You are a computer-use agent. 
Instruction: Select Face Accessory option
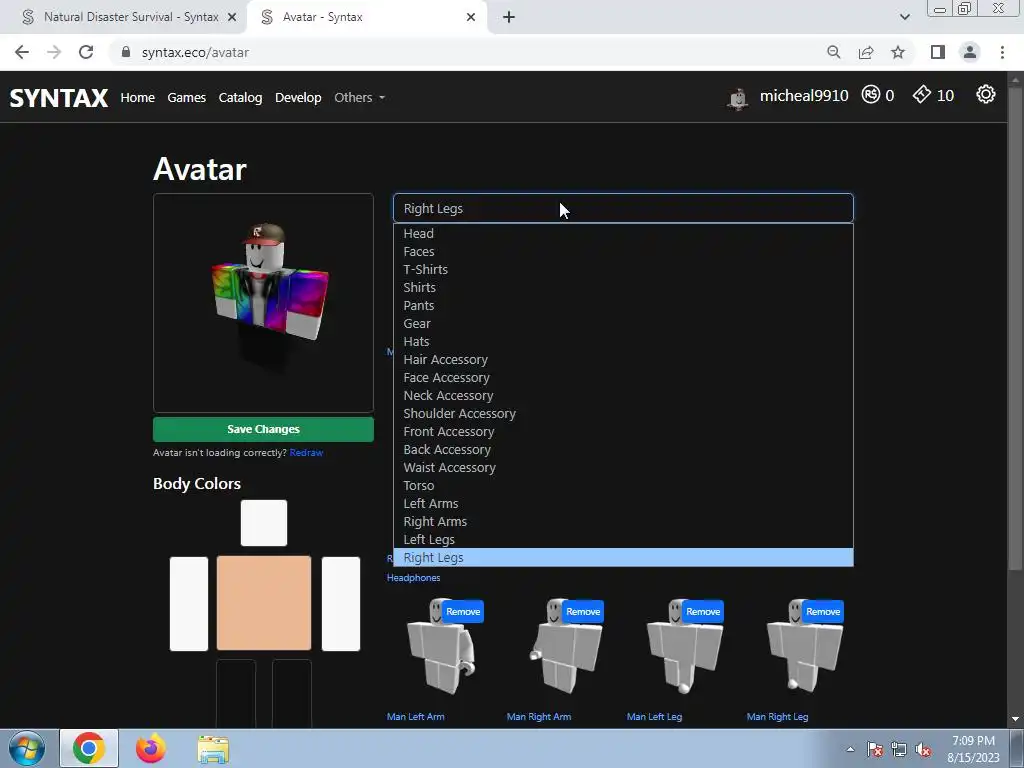[x=623, y=377]
